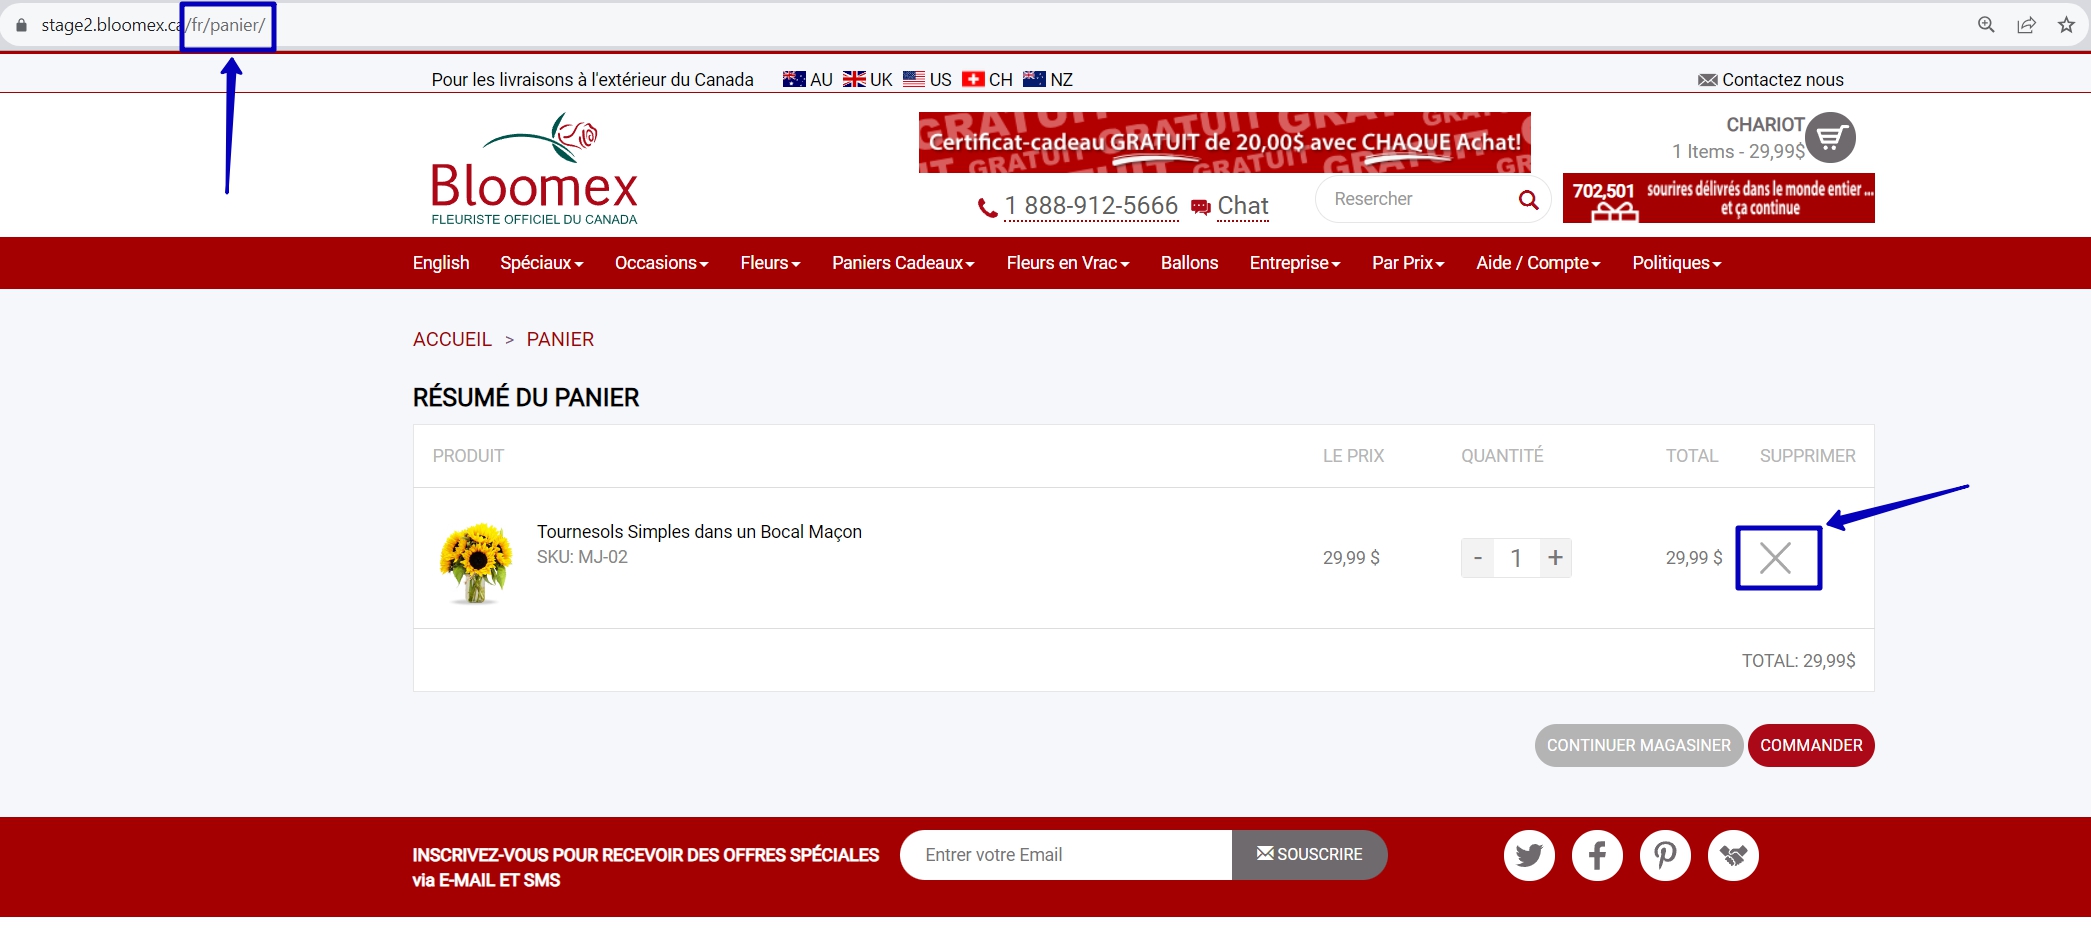
Task: Expand the Occasions dropdown menu
Action: 661,263
